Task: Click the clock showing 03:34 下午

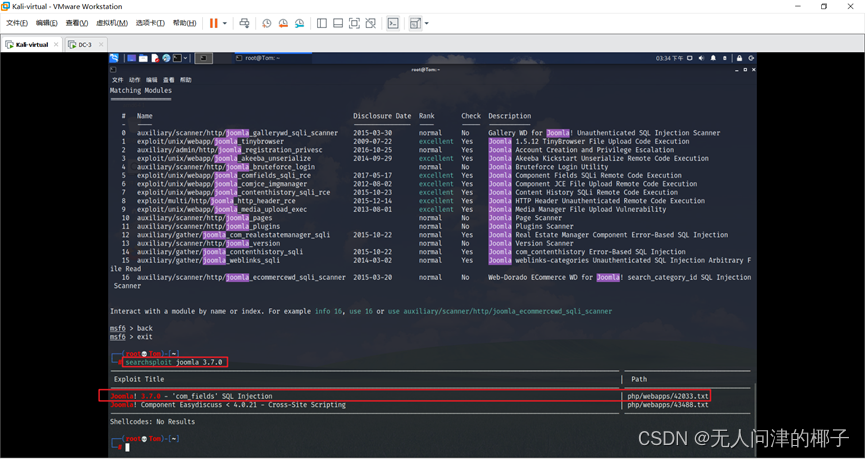Action: 669,58
